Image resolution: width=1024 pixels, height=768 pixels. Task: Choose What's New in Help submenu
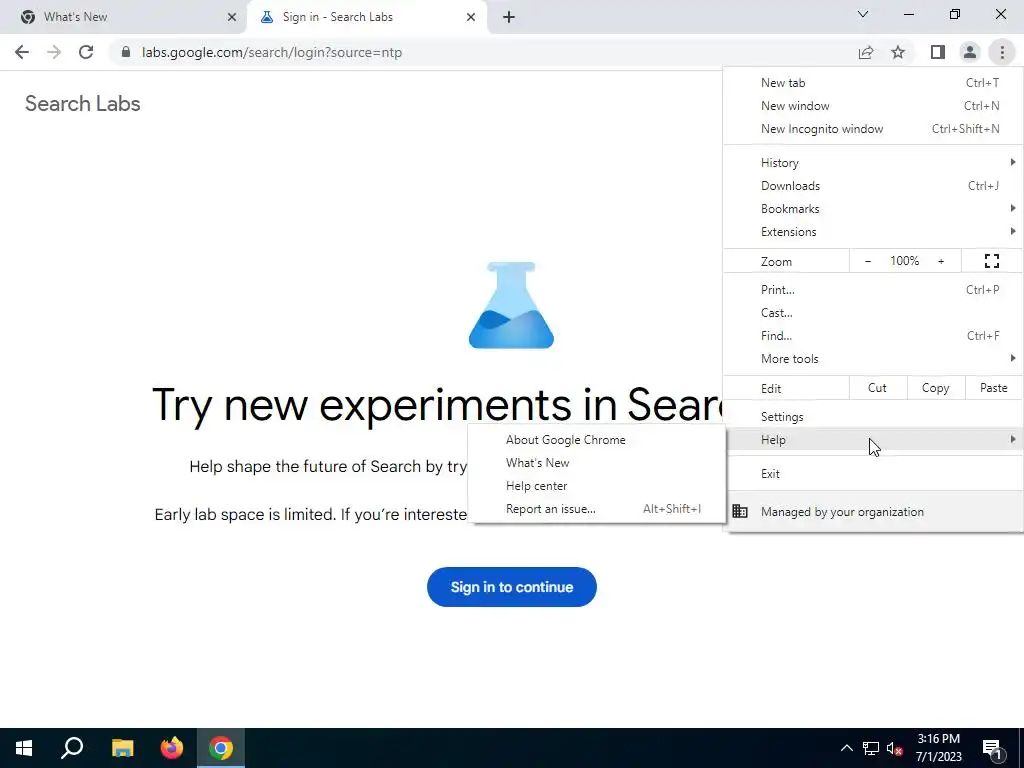tap(597, 462)
